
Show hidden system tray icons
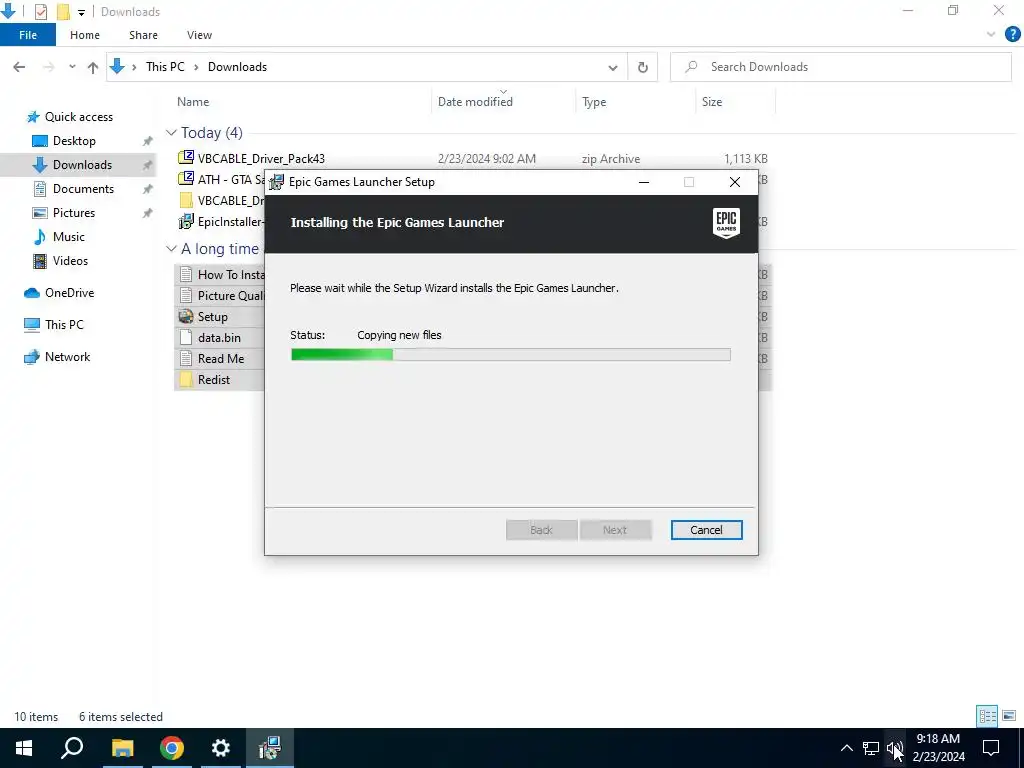(846, 748)
